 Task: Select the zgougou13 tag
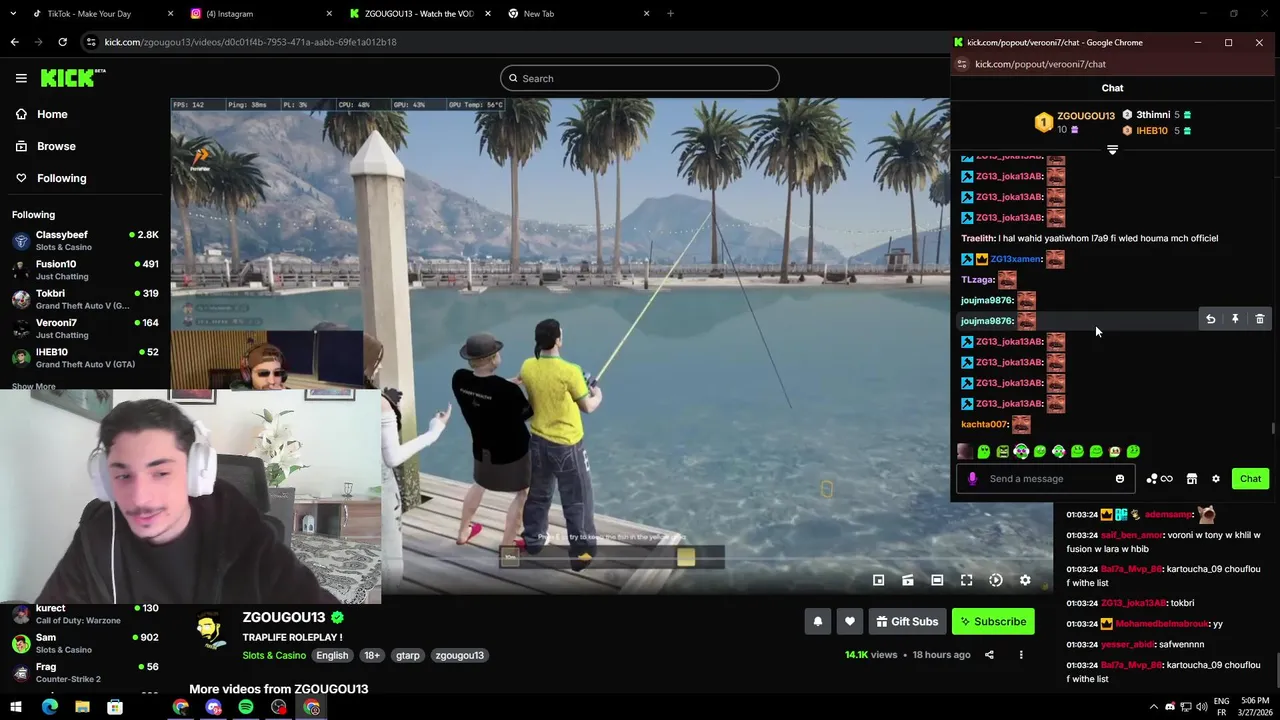459,656
